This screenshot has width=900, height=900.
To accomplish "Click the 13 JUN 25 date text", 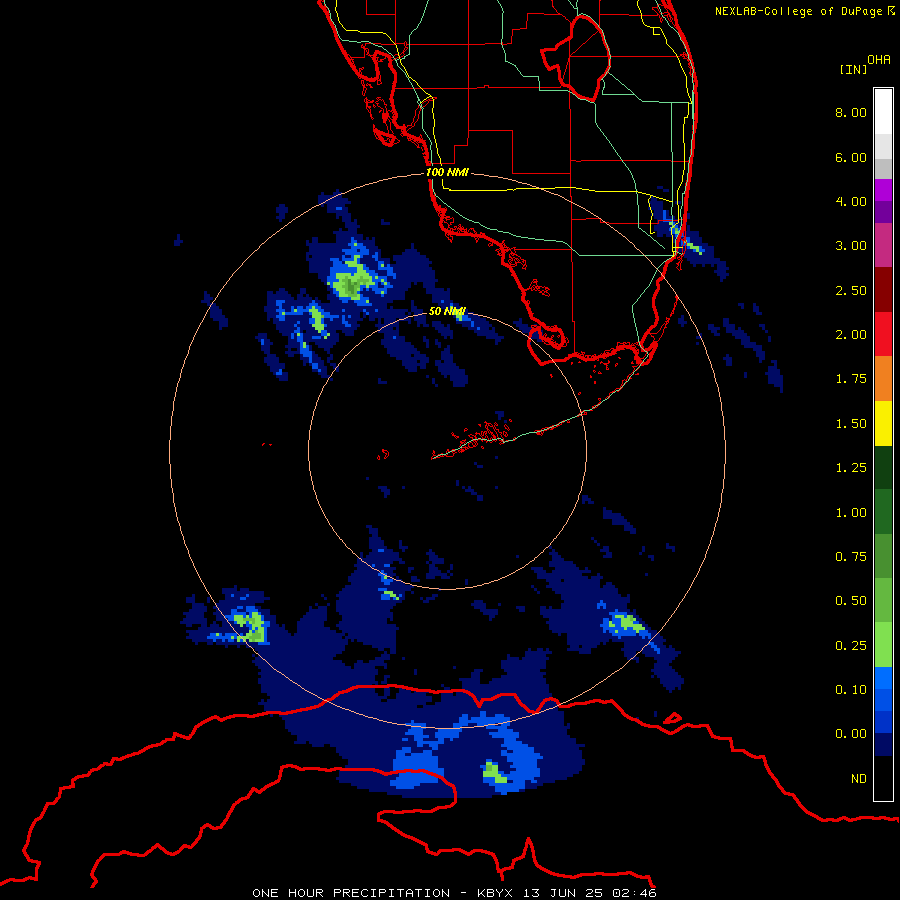I will point(562,893).
